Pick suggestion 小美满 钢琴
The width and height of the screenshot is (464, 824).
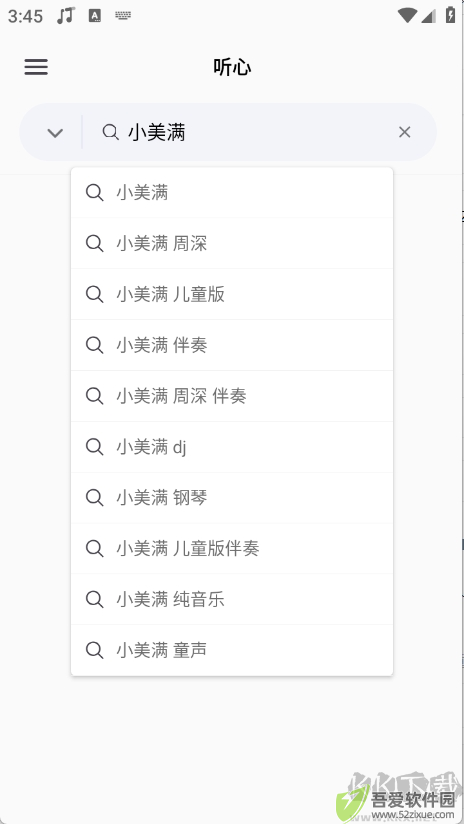pos(232,498)
